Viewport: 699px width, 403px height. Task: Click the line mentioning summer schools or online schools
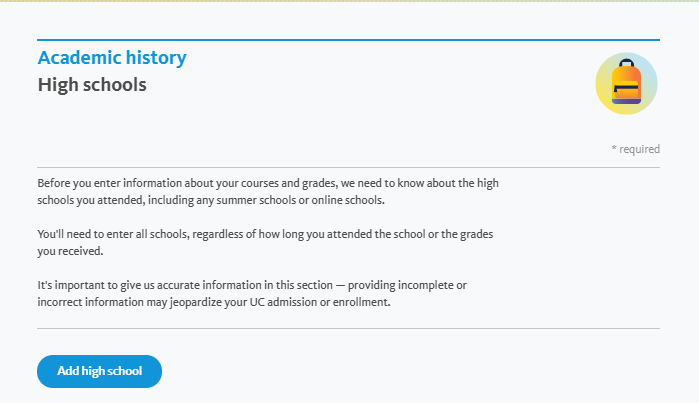[x=211, y=200]
